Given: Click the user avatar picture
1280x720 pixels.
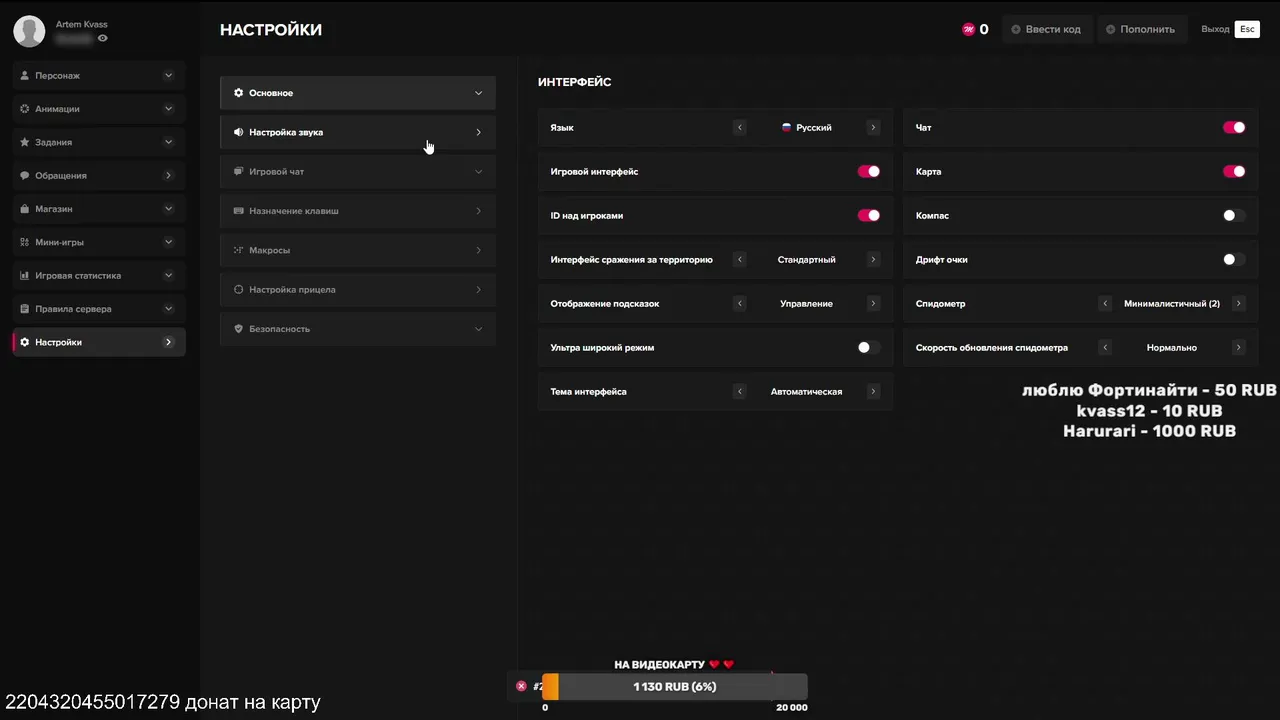Looking at the screenshot, I should 29,31.
